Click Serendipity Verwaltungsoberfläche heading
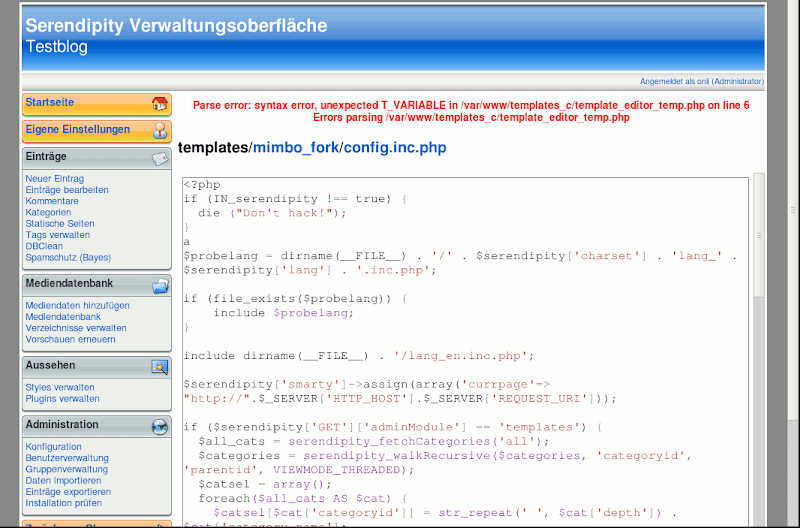The height and width of the screenshot is (528, 800). (x=176, y=26)
